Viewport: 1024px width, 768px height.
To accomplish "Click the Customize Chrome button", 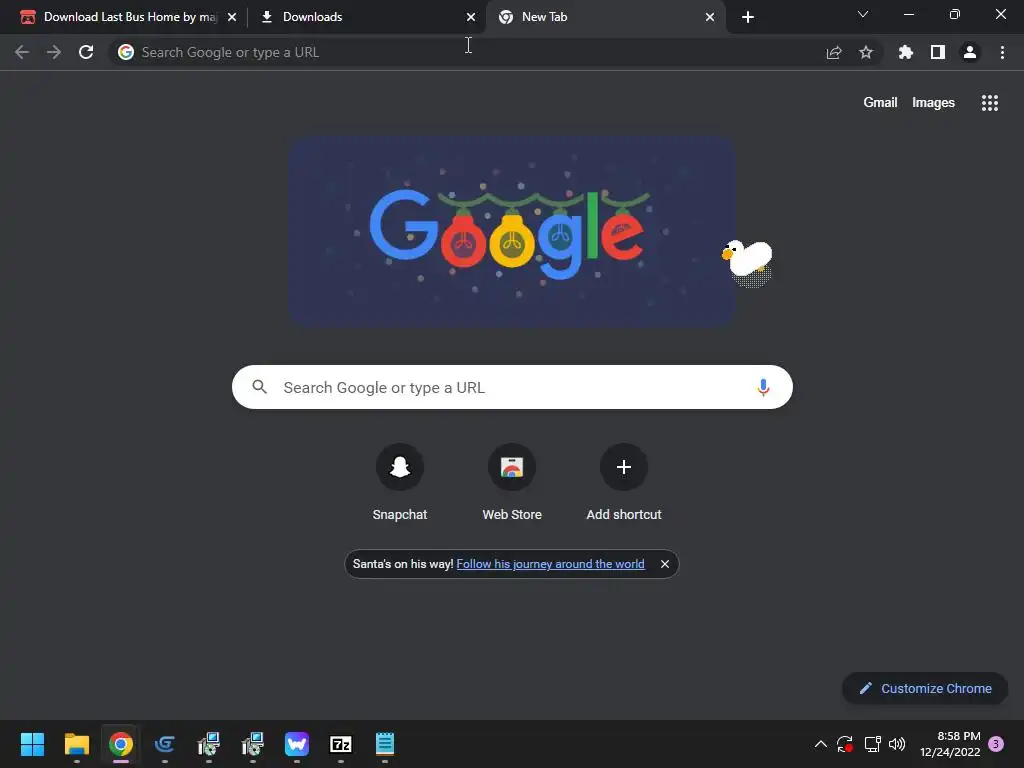I will coord(925,688).
